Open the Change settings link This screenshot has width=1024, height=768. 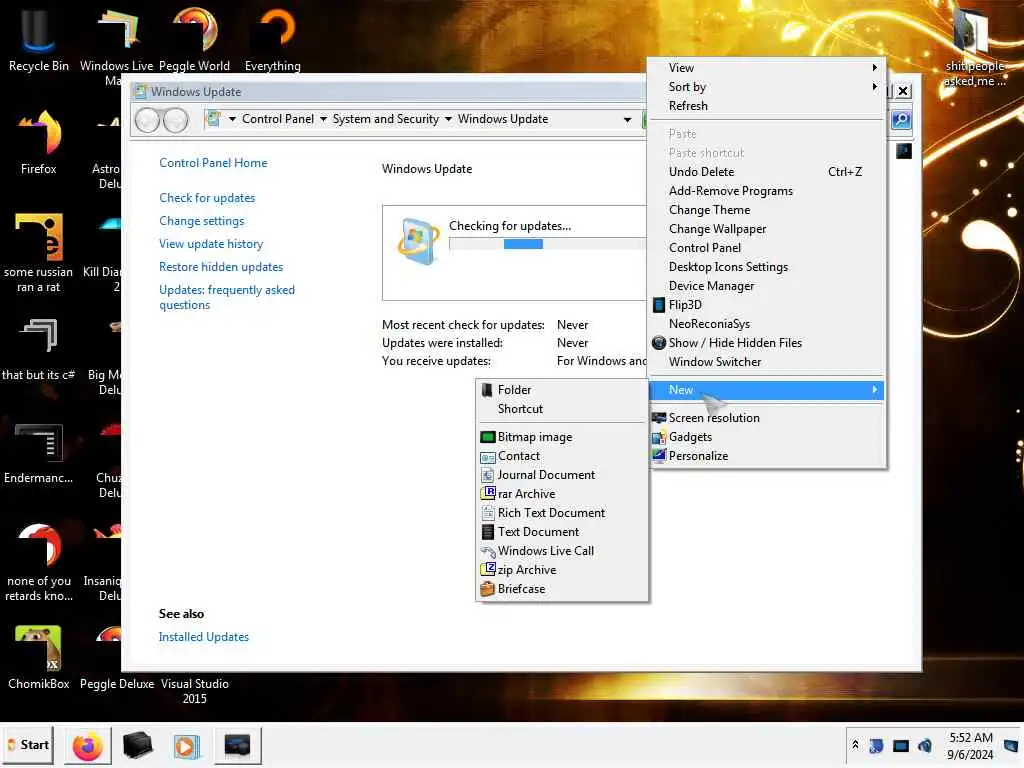click(x=202, y=221)
